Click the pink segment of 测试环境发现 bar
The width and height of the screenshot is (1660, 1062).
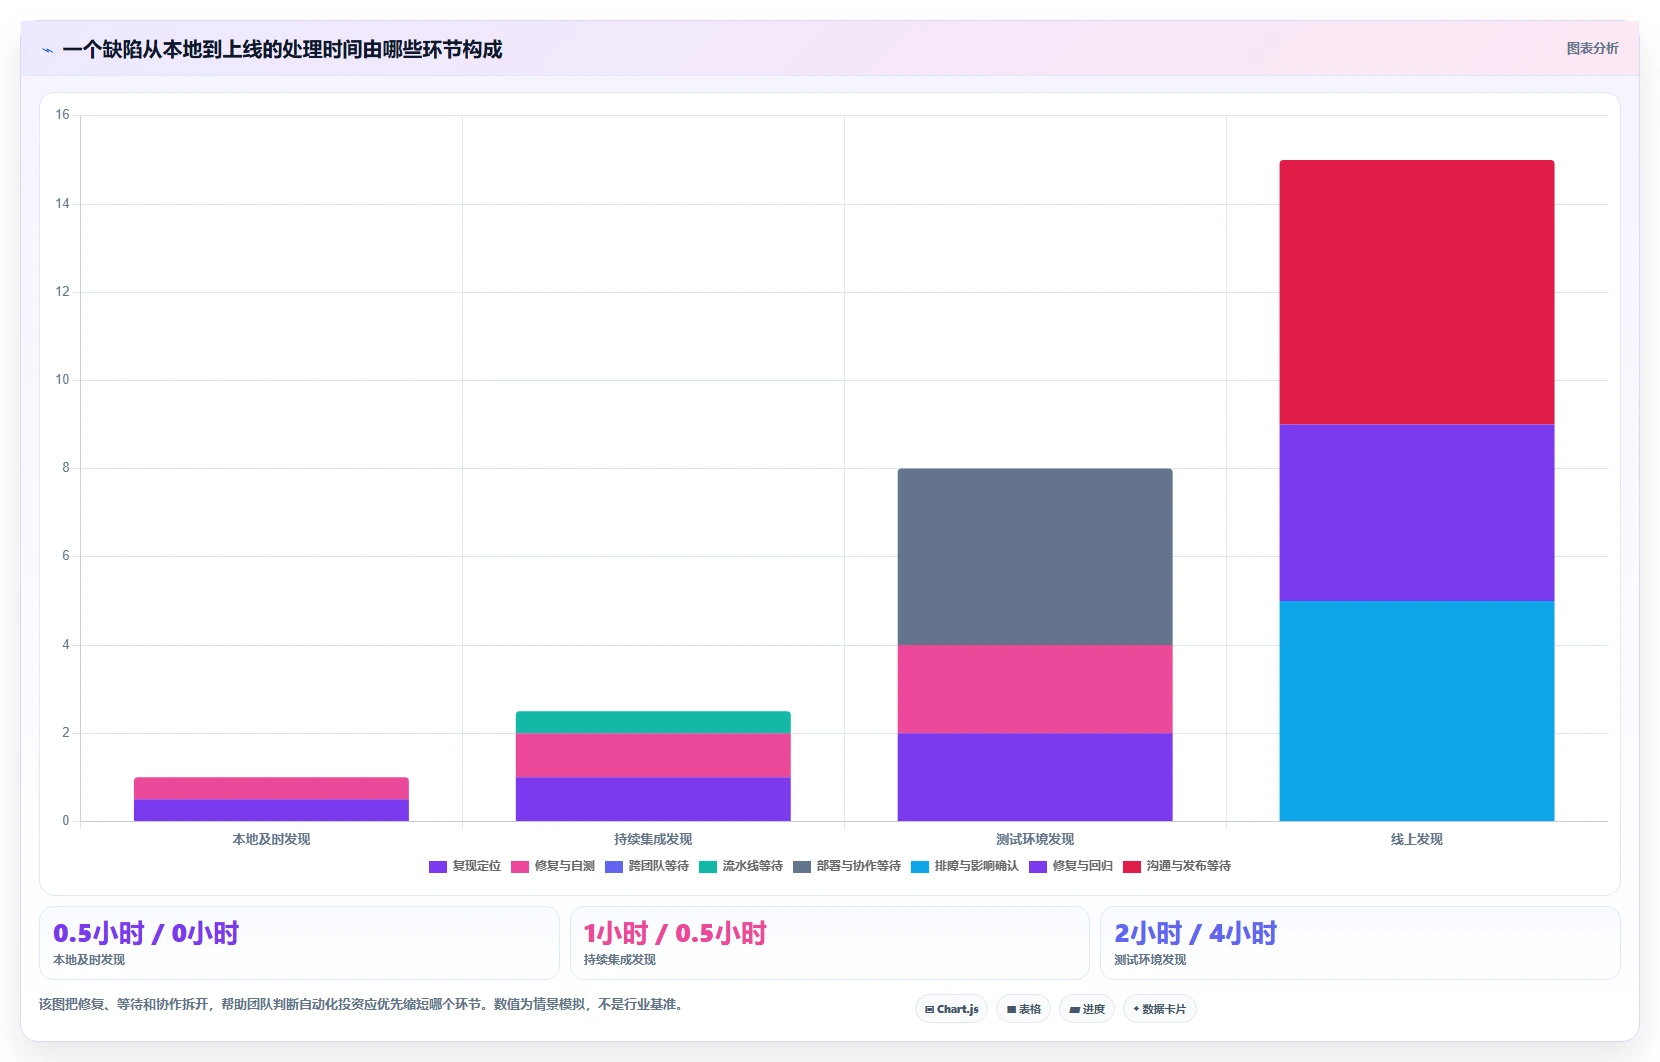pos(1035,689)
